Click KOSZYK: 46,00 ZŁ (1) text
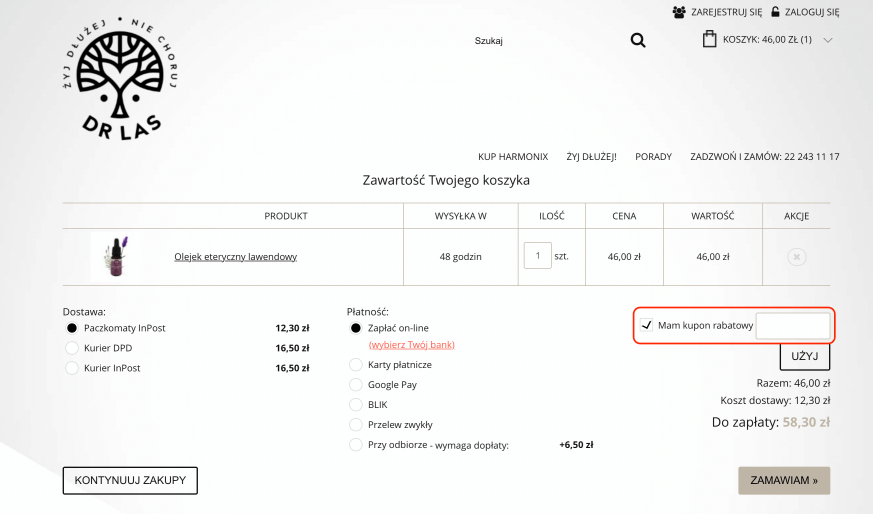Image resolution: width=873 pixels, height=514 pixels. [767, 40]
